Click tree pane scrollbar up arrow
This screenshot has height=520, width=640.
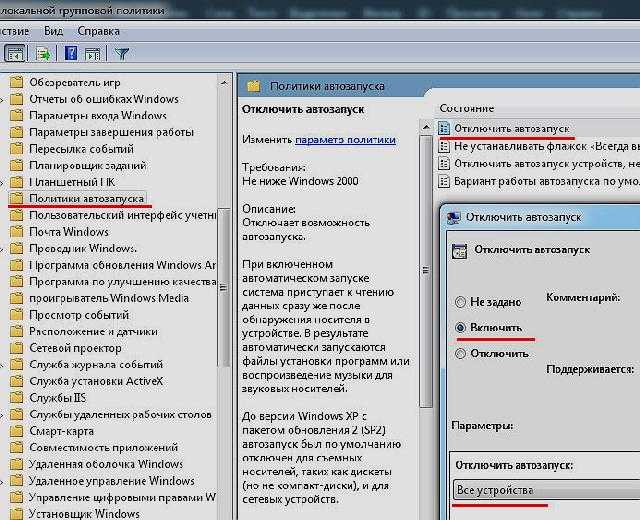(x=224, y=83)
